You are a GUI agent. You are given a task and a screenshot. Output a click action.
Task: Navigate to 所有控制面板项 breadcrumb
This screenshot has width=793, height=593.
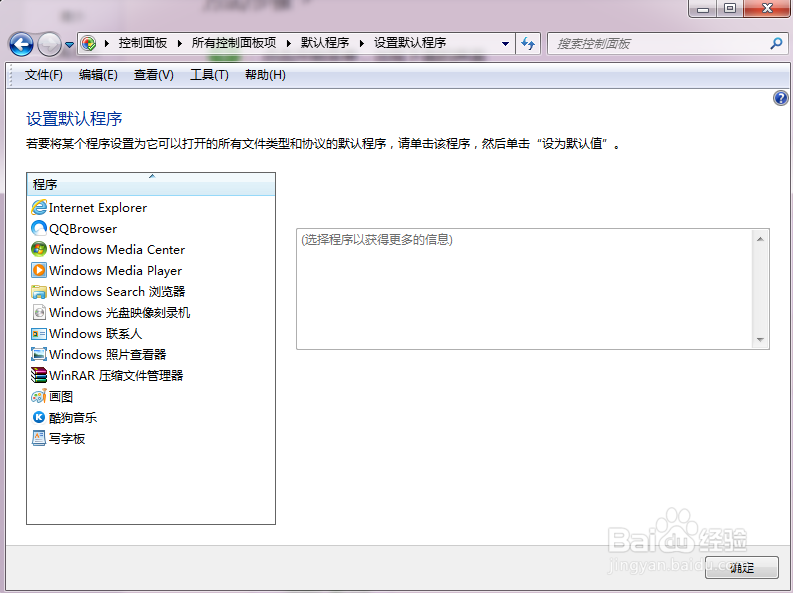(234, 43)
